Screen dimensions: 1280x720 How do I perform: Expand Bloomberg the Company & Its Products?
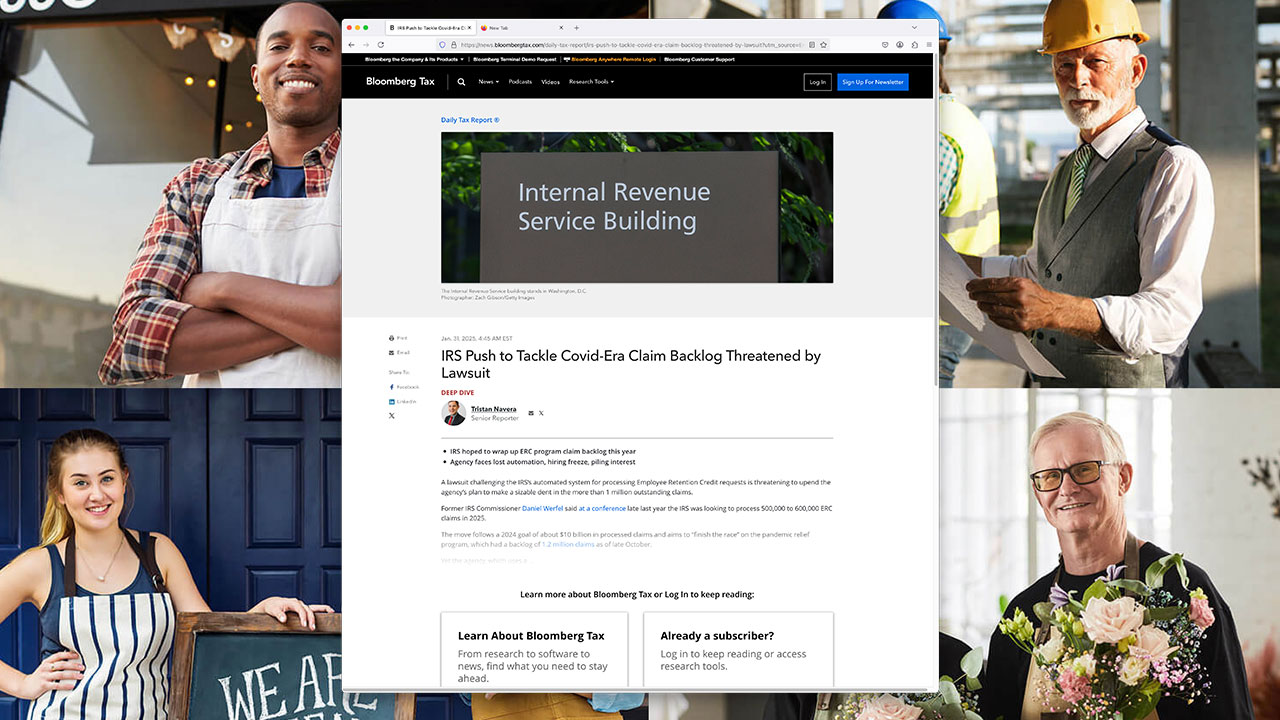click(415, 59)
